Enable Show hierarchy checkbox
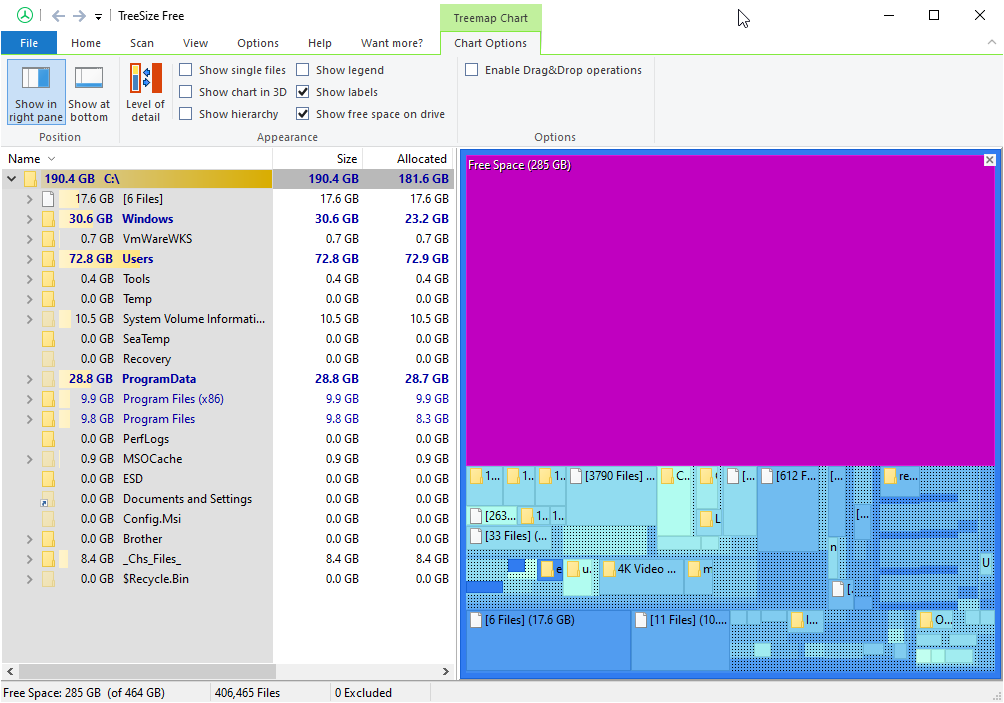The image size is (1004, 703). coord(186,113)
